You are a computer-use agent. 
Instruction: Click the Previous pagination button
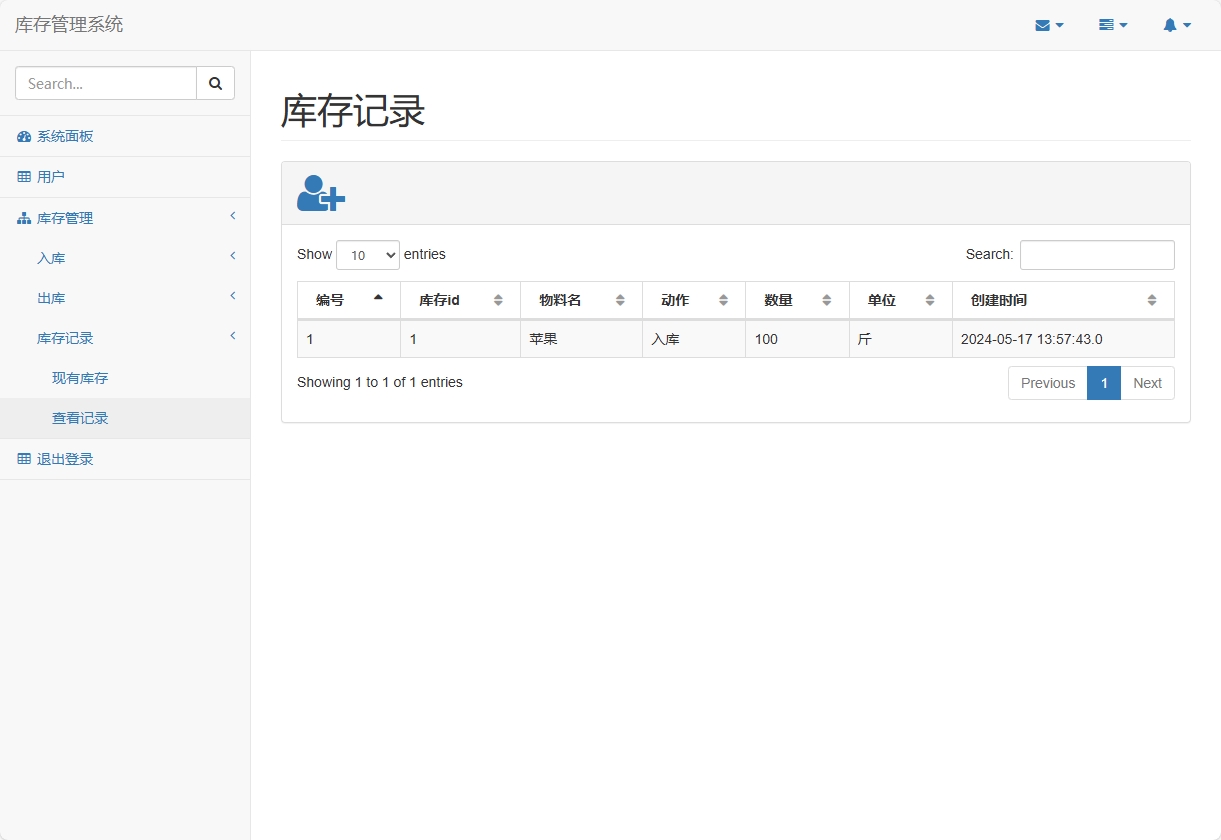click(1047, 383)
